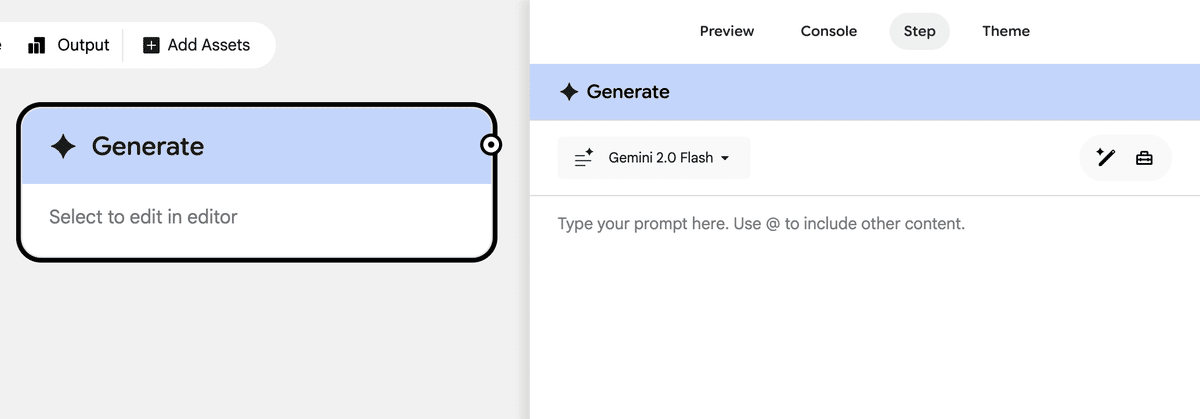This screenshot has height=419, width=1200.
Task: Select the Step tab
Action: click(x=919, y=31)
